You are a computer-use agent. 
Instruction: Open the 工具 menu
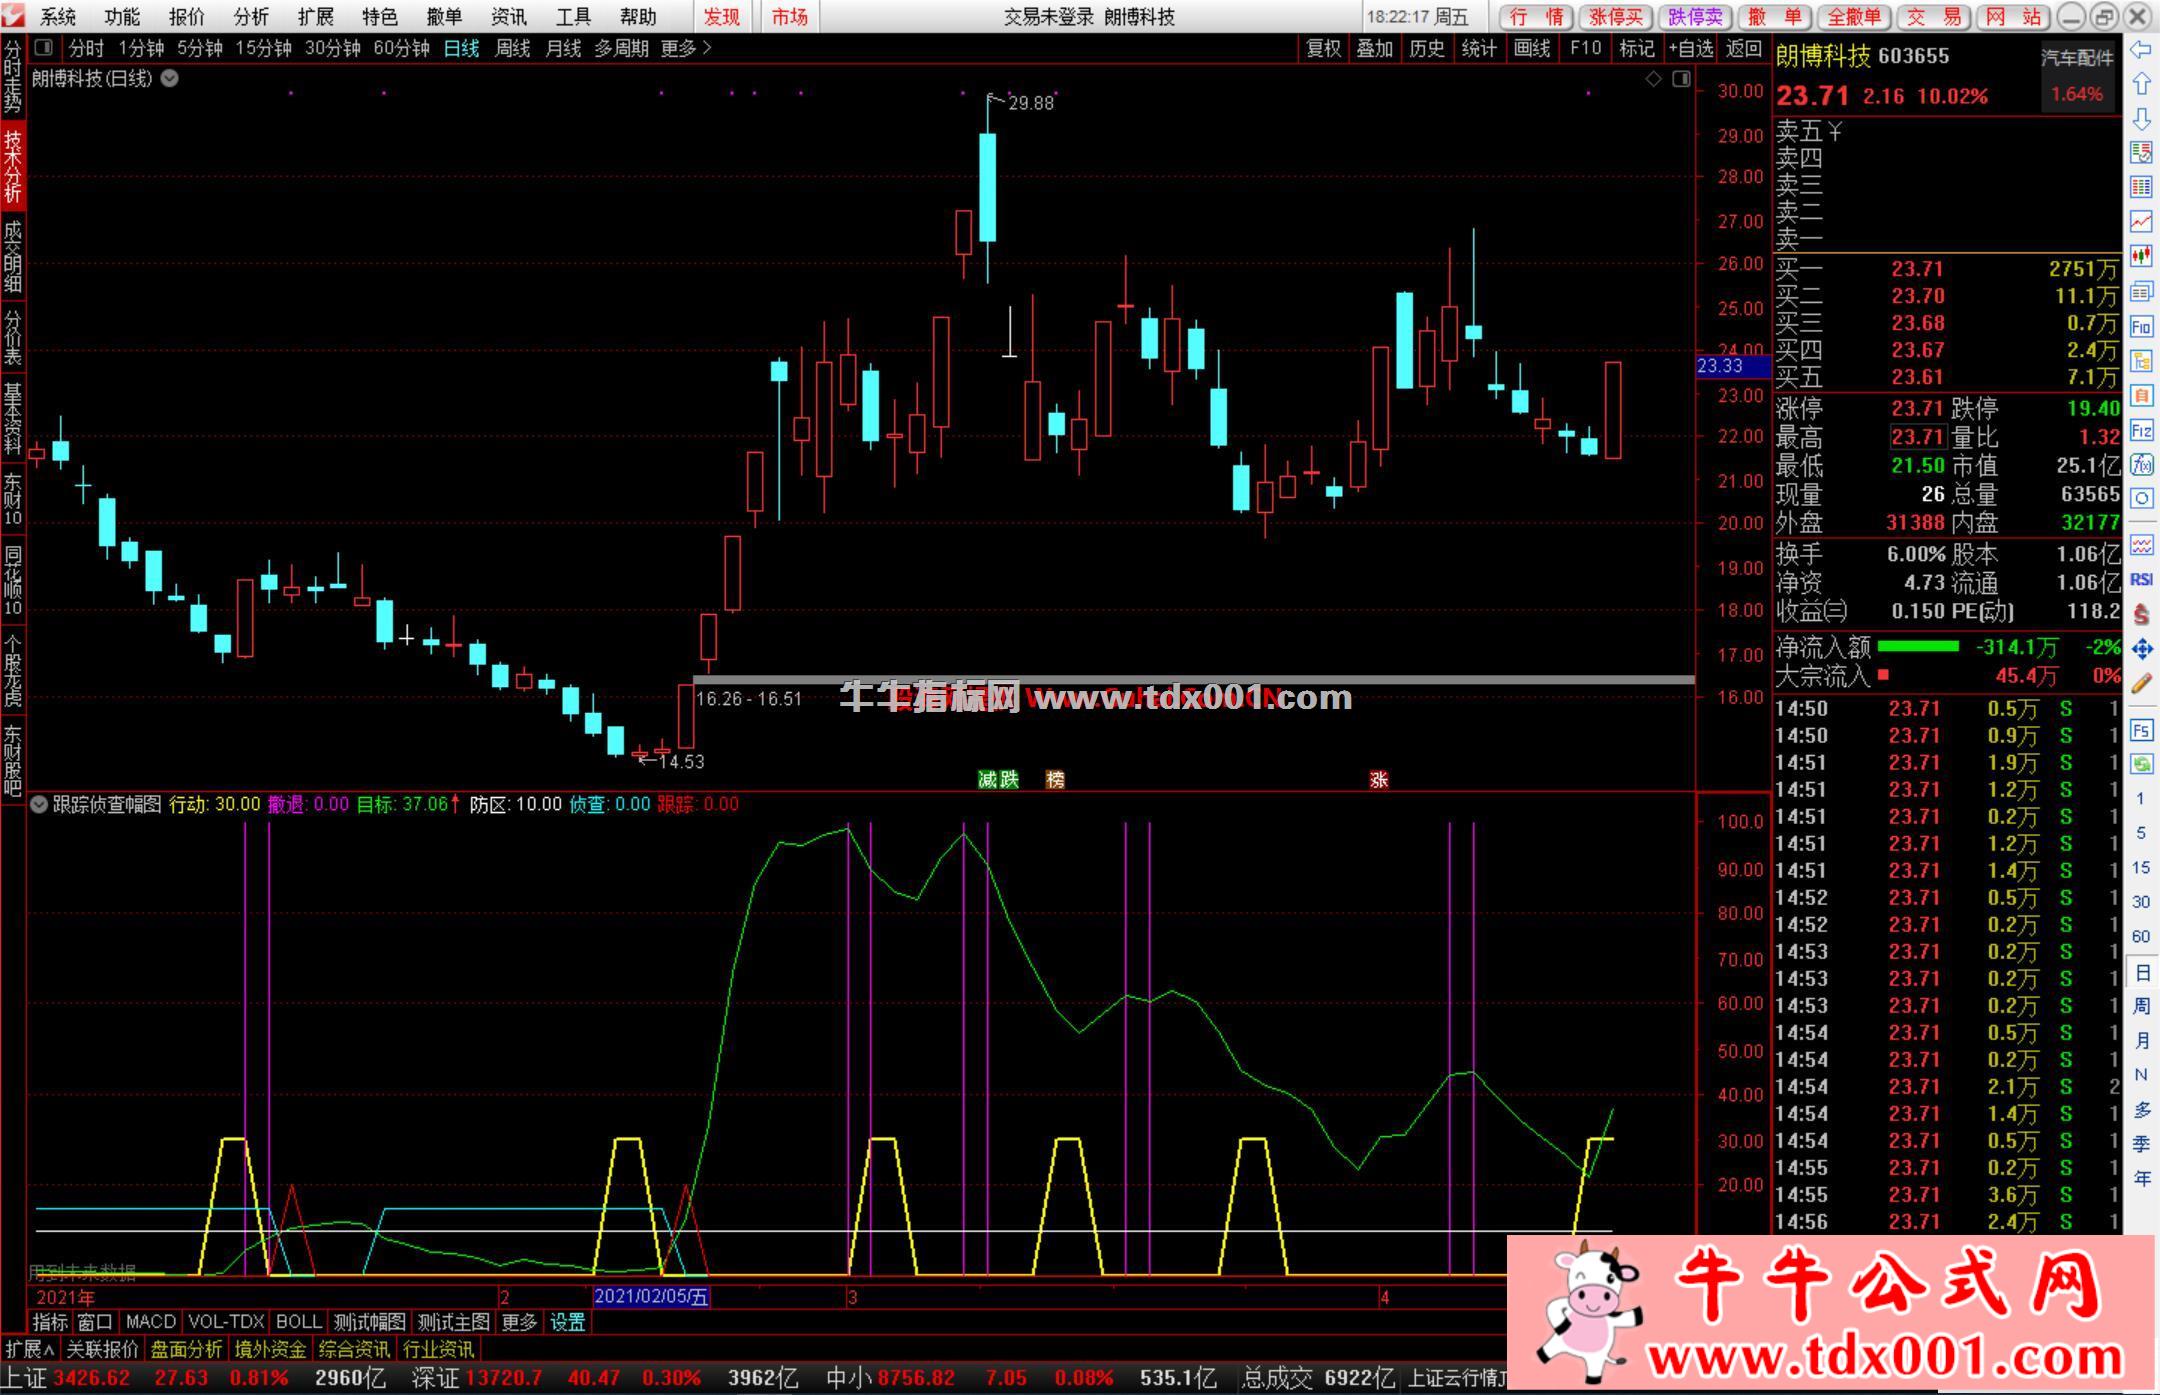(x=573, y=17)
